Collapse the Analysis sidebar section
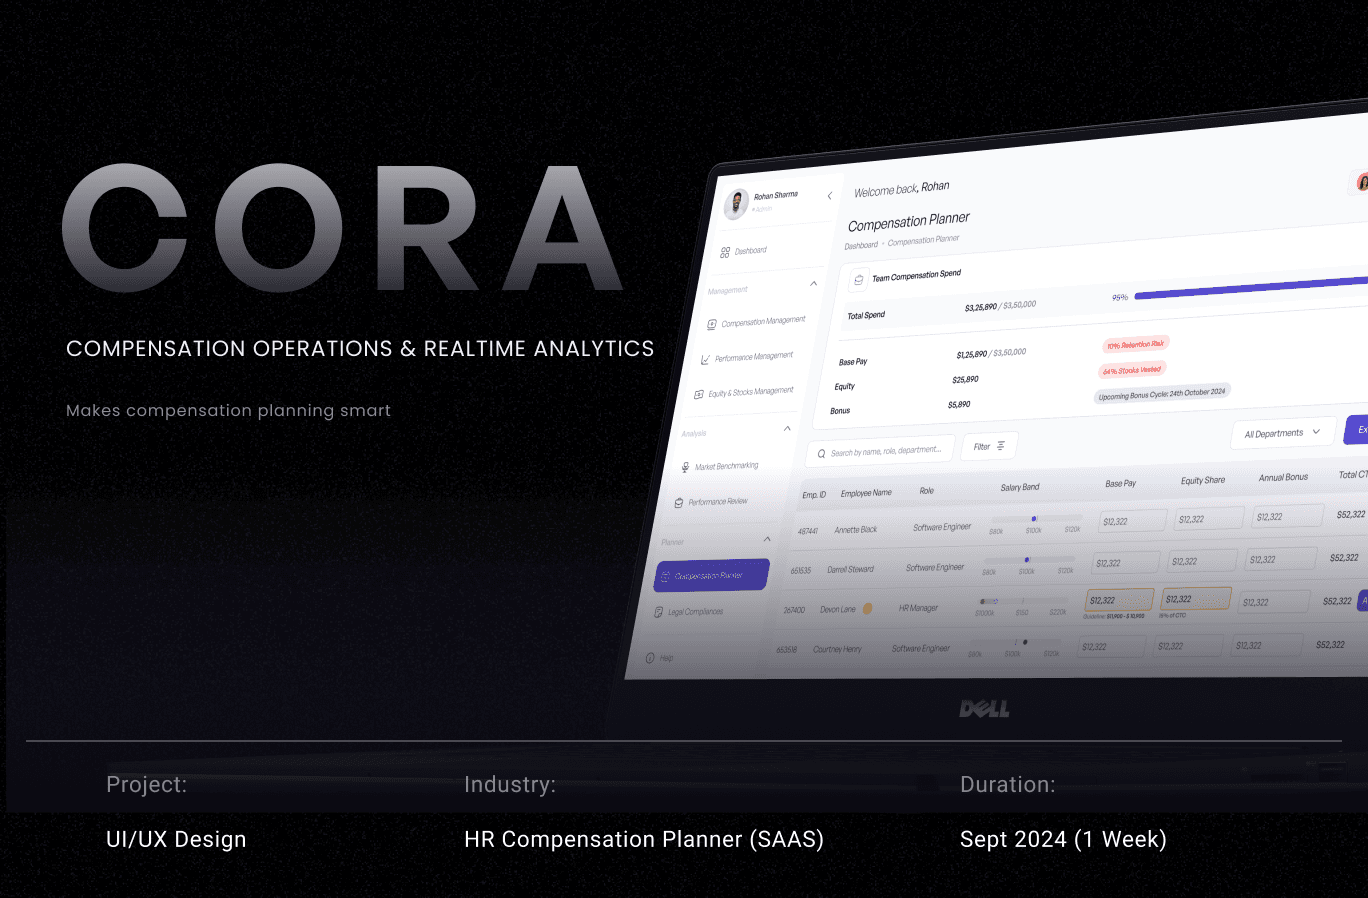Screen dimensions: 1368x898 pos(788,428)
